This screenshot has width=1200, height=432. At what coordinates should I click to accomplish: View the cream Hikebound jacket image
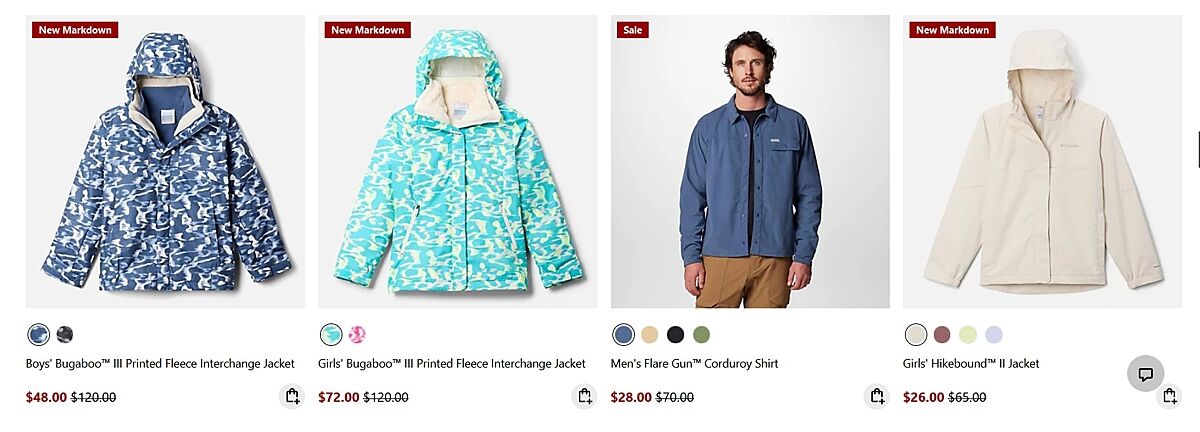pyautogui.click(x=1042, y=161)
